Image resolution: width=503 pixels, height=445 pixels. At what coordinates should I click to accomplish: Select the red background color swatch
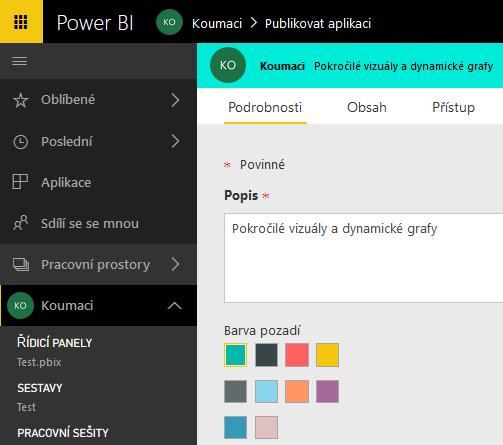tap(297, 355)
